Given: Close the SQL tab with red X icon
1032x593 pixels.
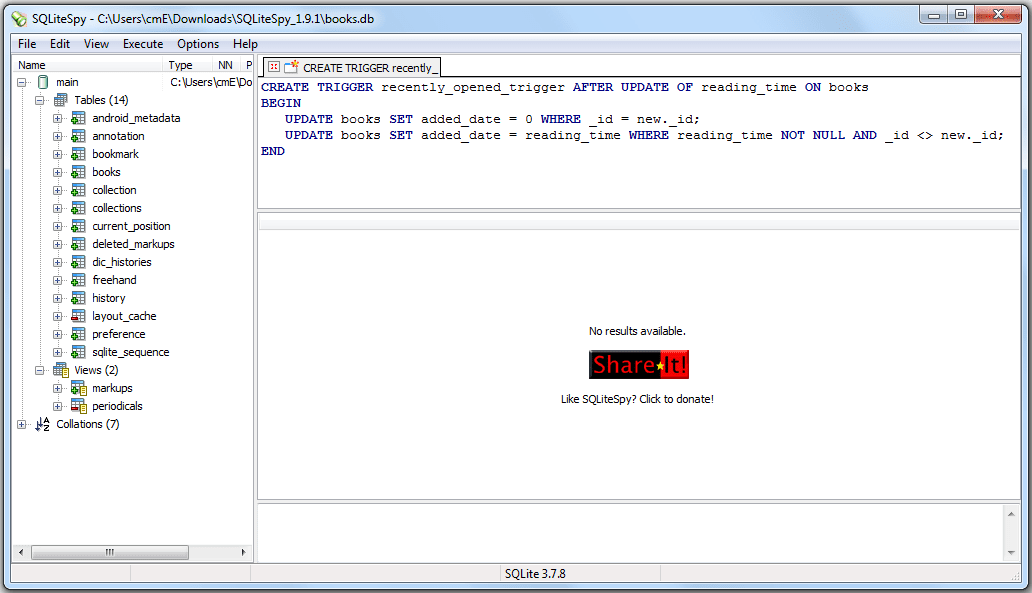Looking at the screenshot, I should [274, 67].
